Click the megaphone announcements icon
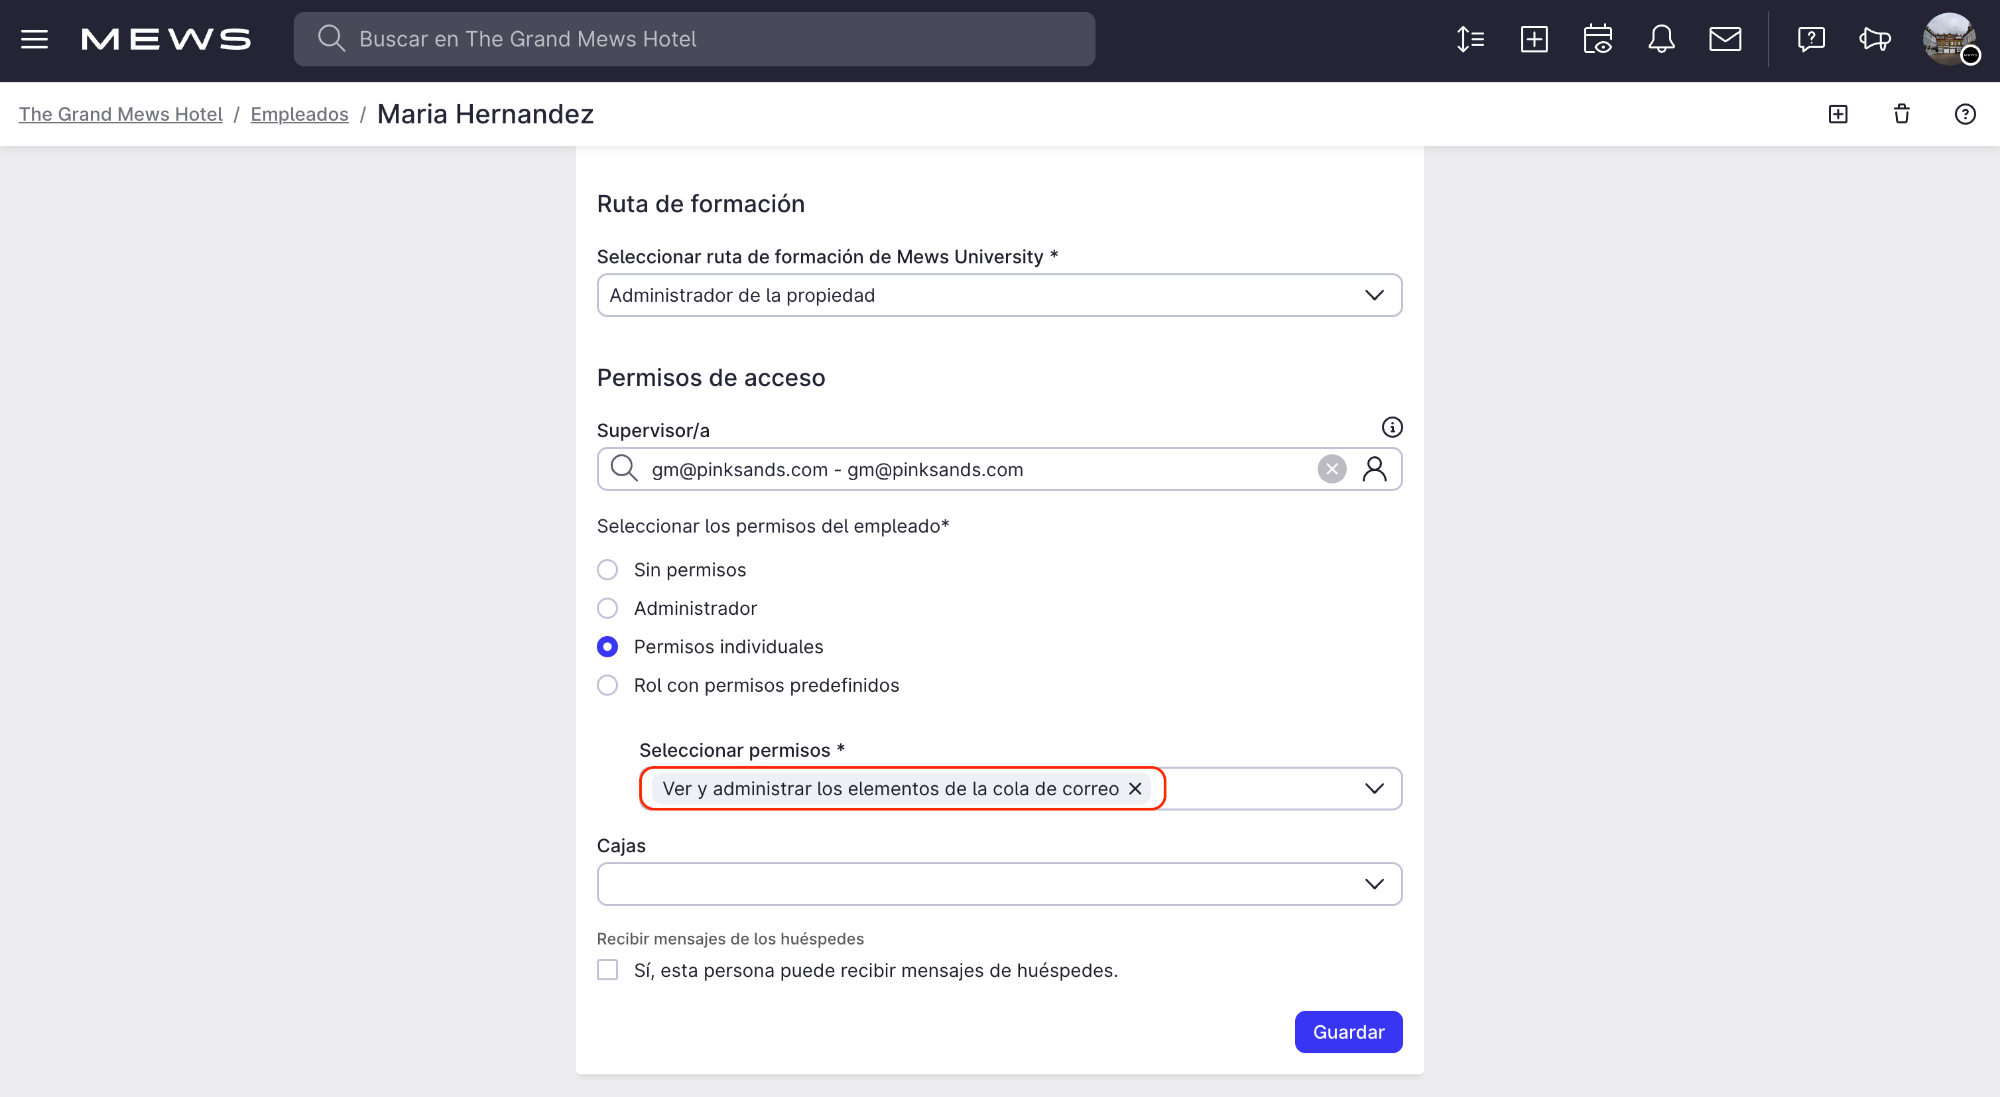Viewport: 2000px width, 1097px height. coord(1875,39)
